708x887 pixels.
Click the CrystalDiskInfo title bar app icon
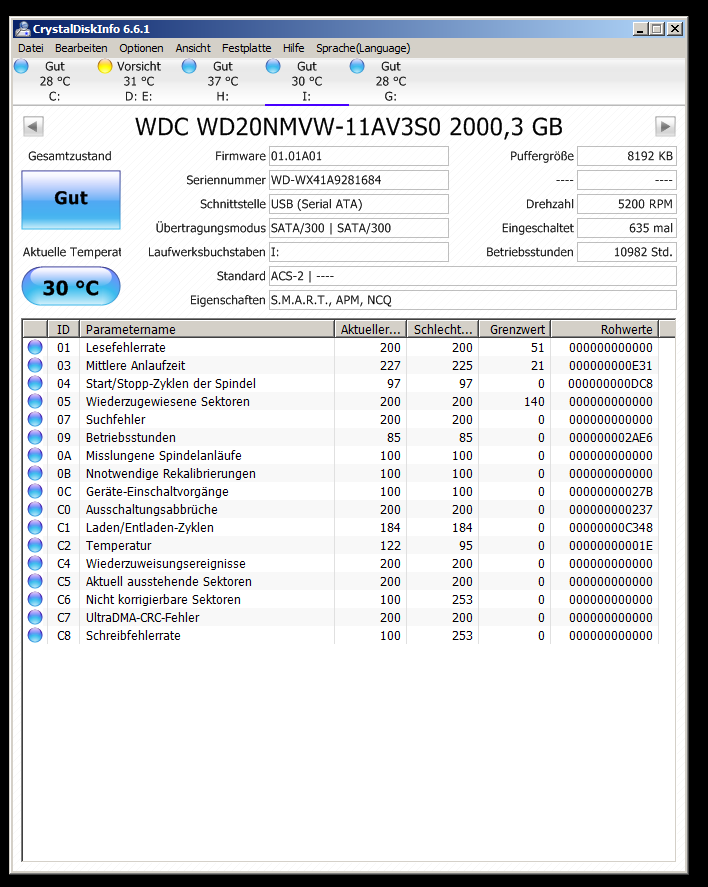coord(23,29)
